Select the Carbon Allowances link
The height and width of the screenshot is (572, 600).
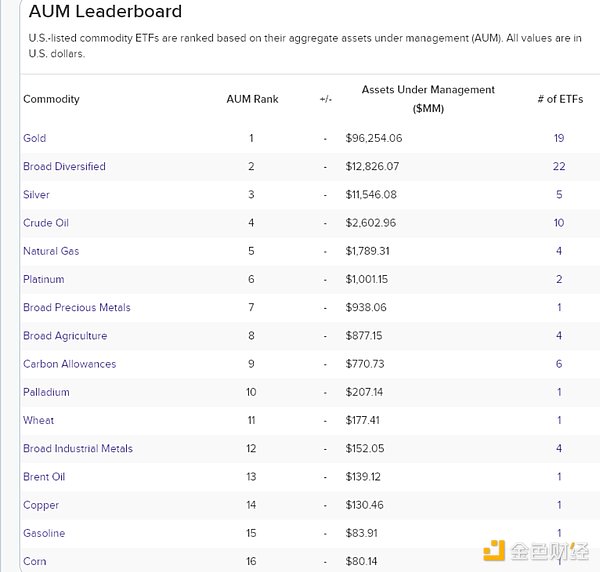[x=69, y=364]
